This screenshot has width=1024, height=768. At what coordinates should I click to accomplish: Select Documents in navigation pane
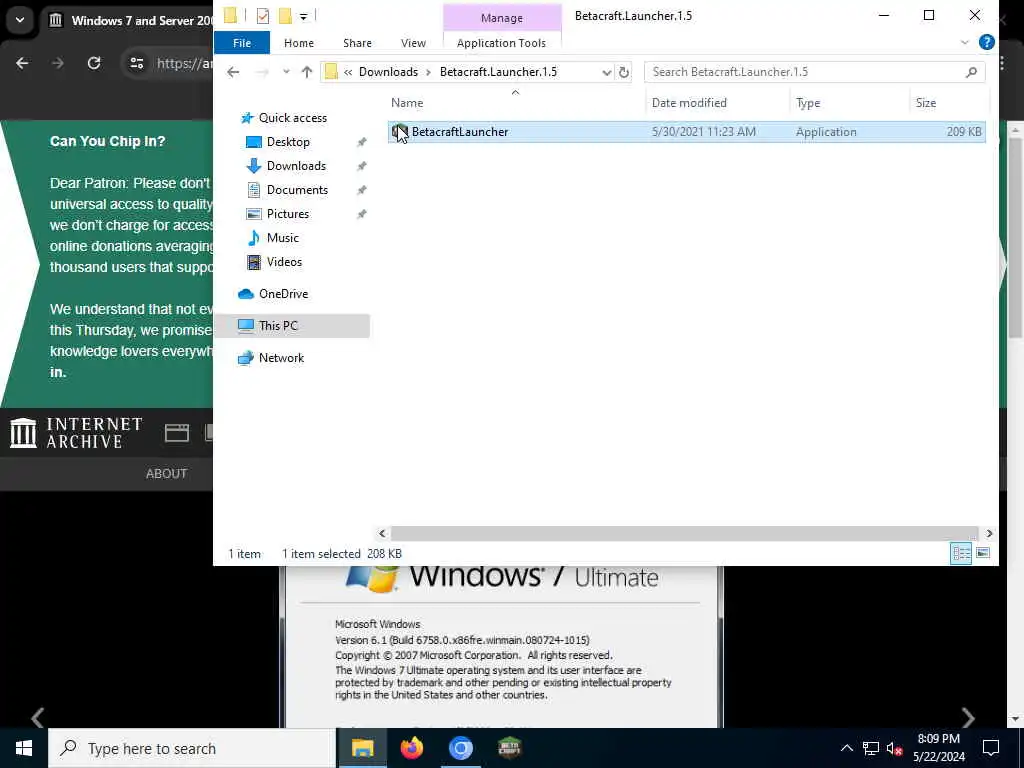click(x=297, y=190)
